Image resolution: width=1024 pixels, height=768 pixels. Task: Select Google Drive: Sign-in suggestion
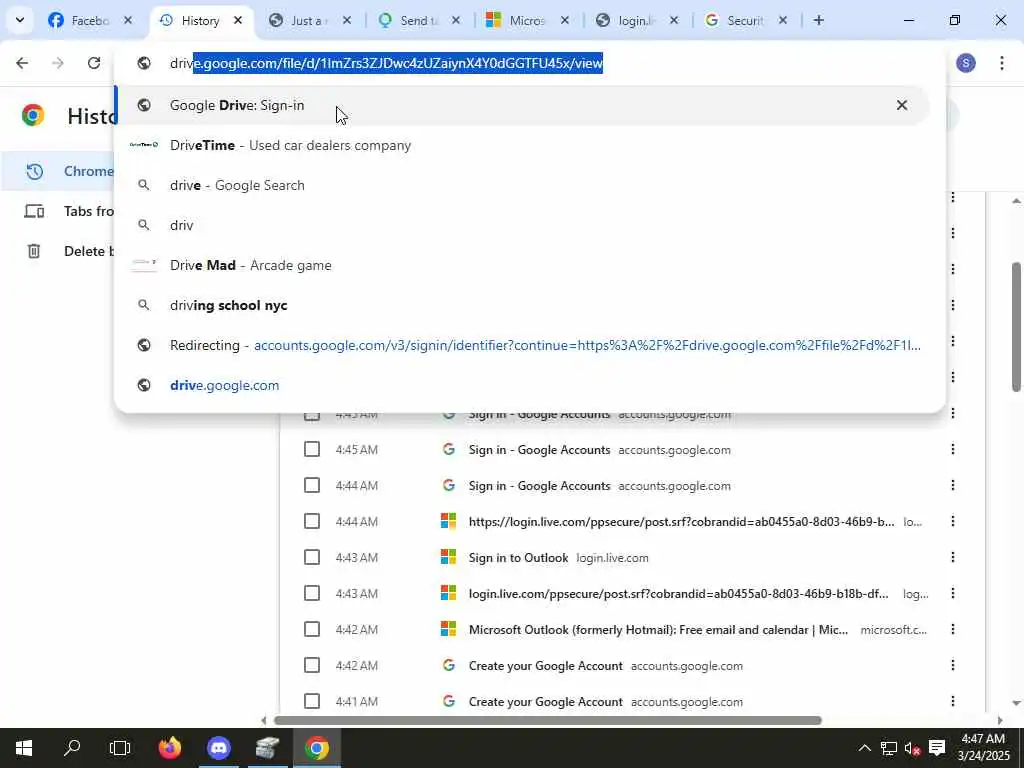(x=522, y=105)
